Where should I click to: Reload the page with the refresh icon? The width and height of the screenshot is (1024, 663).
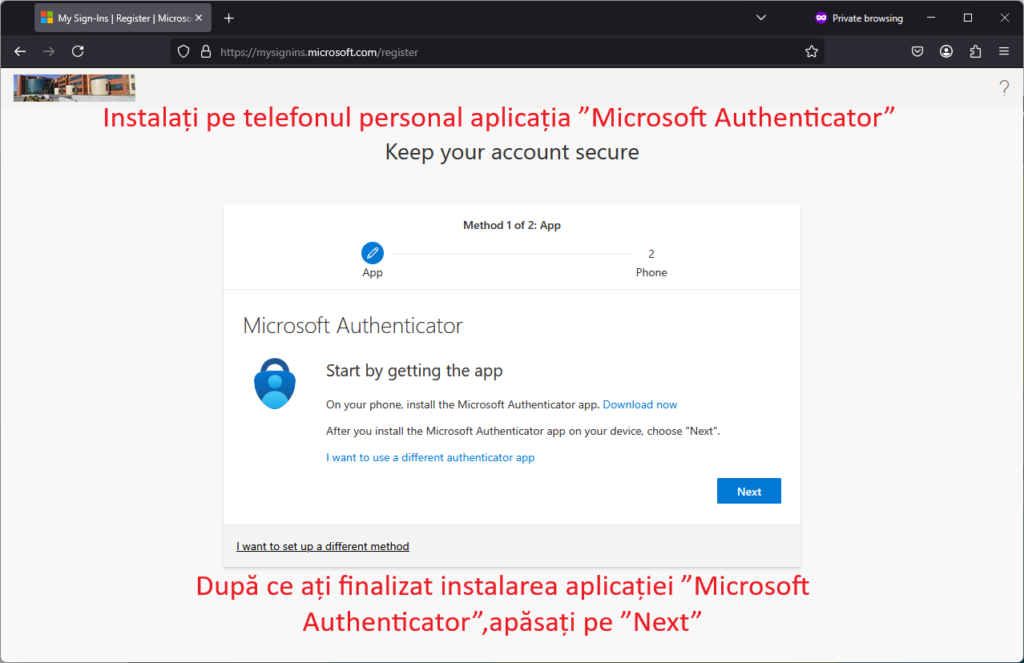[78, 52]
